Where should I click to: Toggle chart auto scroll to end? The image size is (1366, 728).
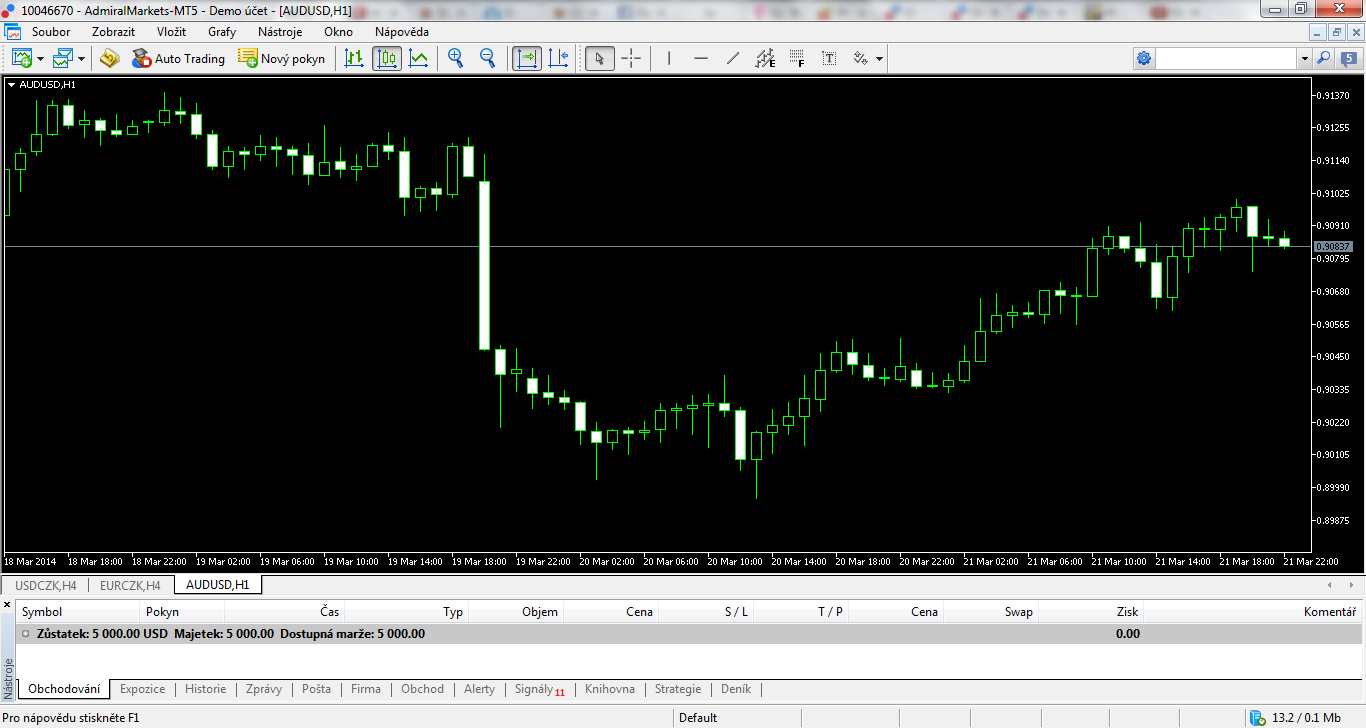(527, 58)
